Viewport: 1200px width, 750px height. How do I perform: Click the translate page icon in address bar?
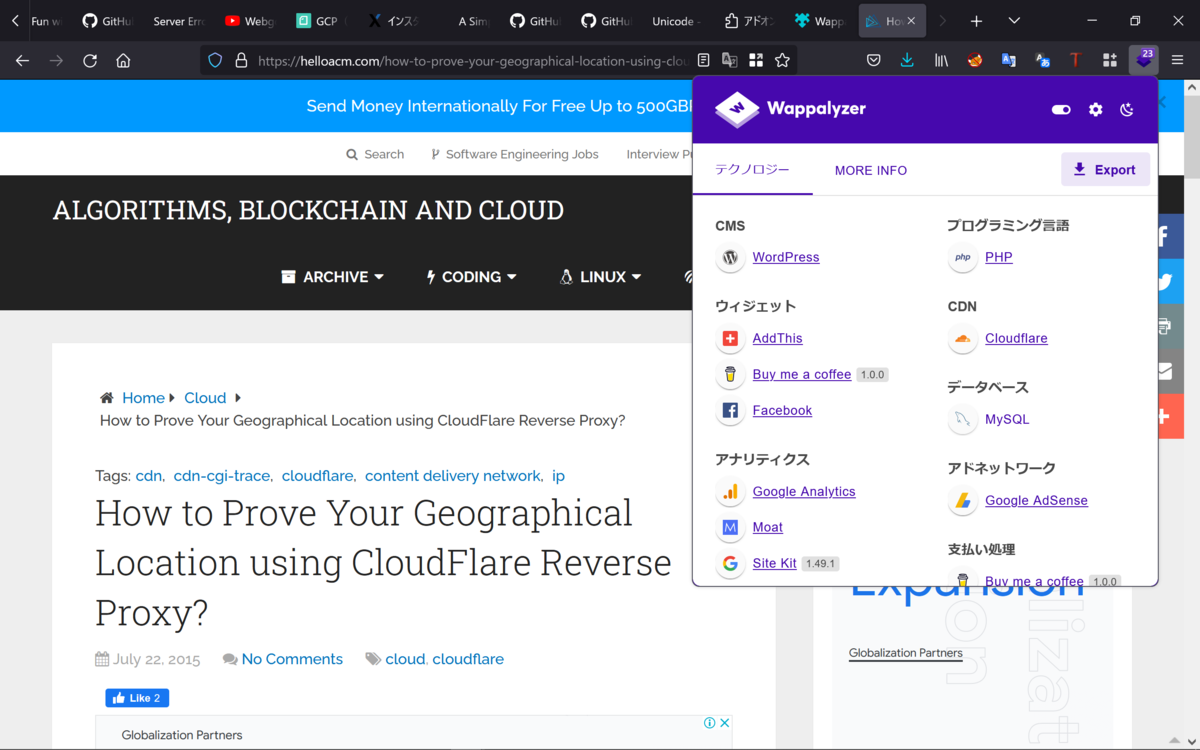coord(730,60)
